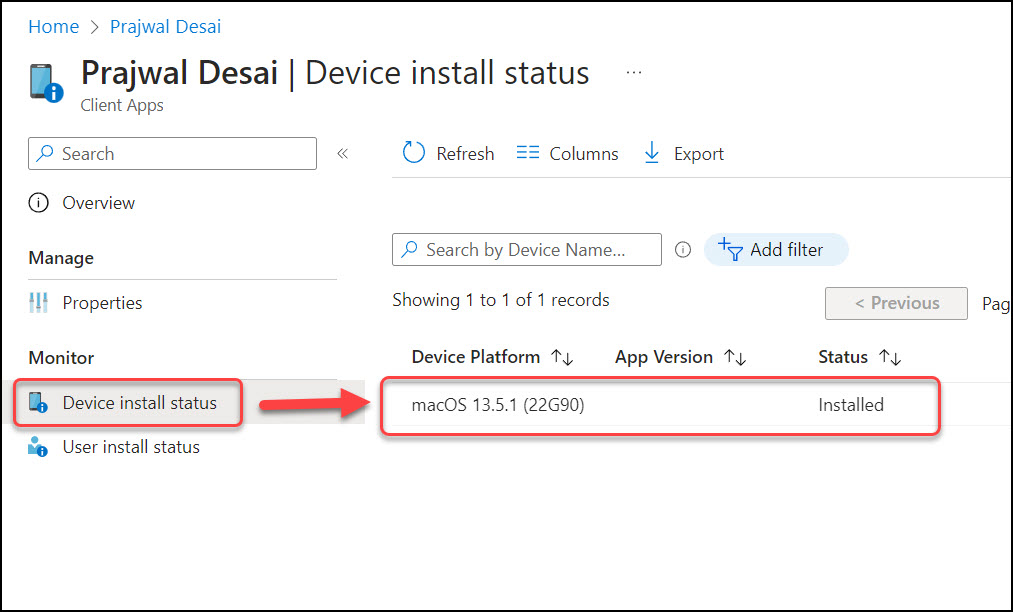
Task: Click the search magnifier in sidebar Search
Action: pos(45,153)
